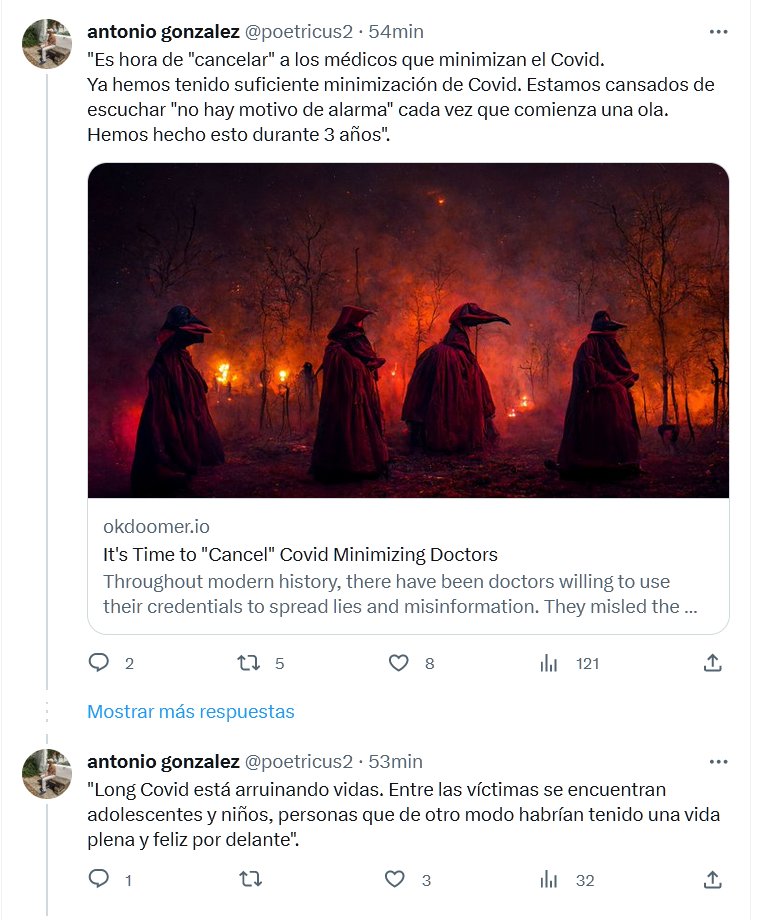758x920 pixels.
Task: Reply to the first tweet about Covid doctors
Action: point(99,662)
